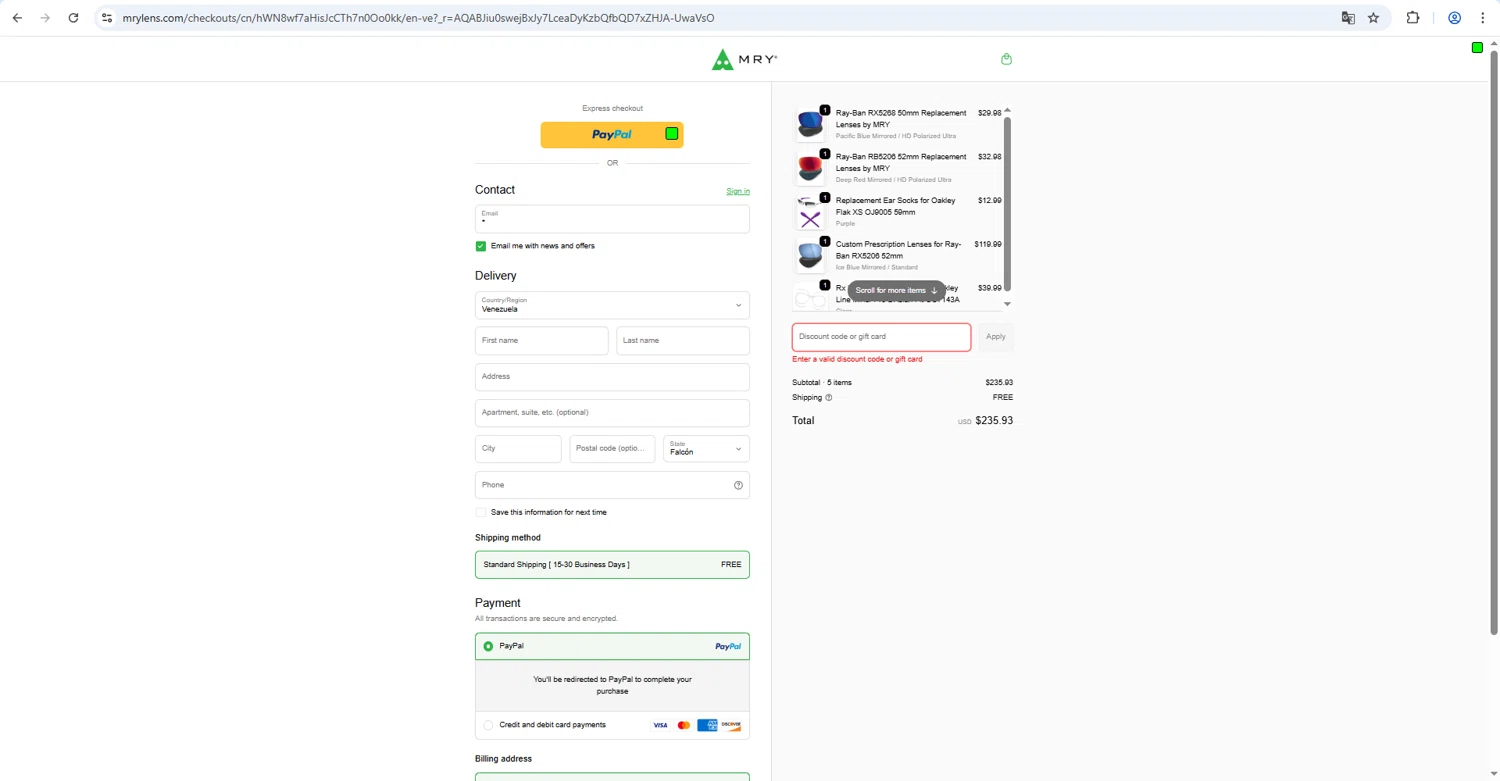Click the phone field help icon

click(738, 485)
